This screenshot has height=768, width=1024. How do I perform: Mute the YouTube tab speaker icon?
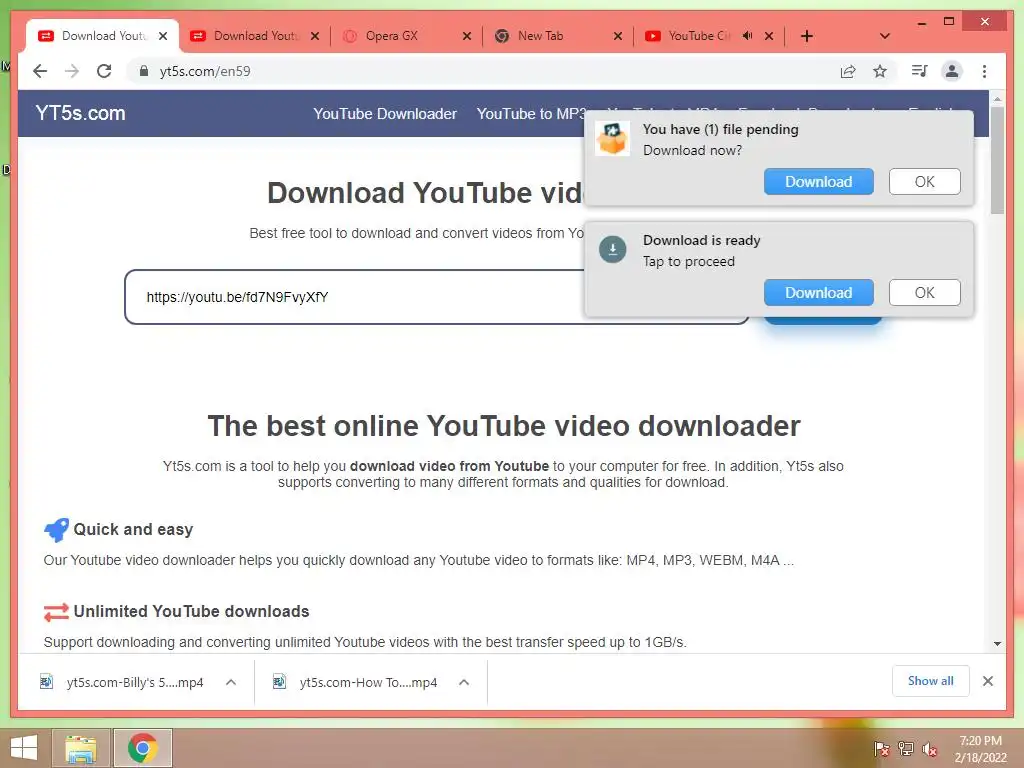748,36
